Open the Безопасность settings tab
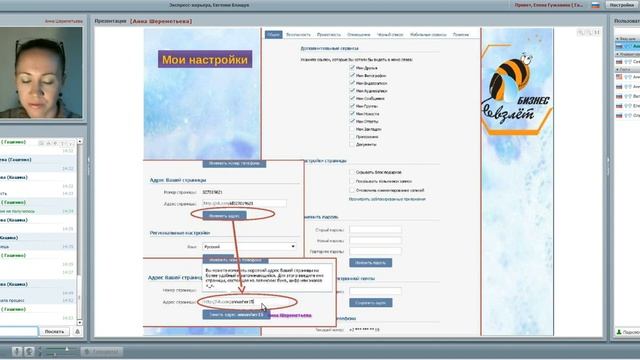 pos(298,35)
